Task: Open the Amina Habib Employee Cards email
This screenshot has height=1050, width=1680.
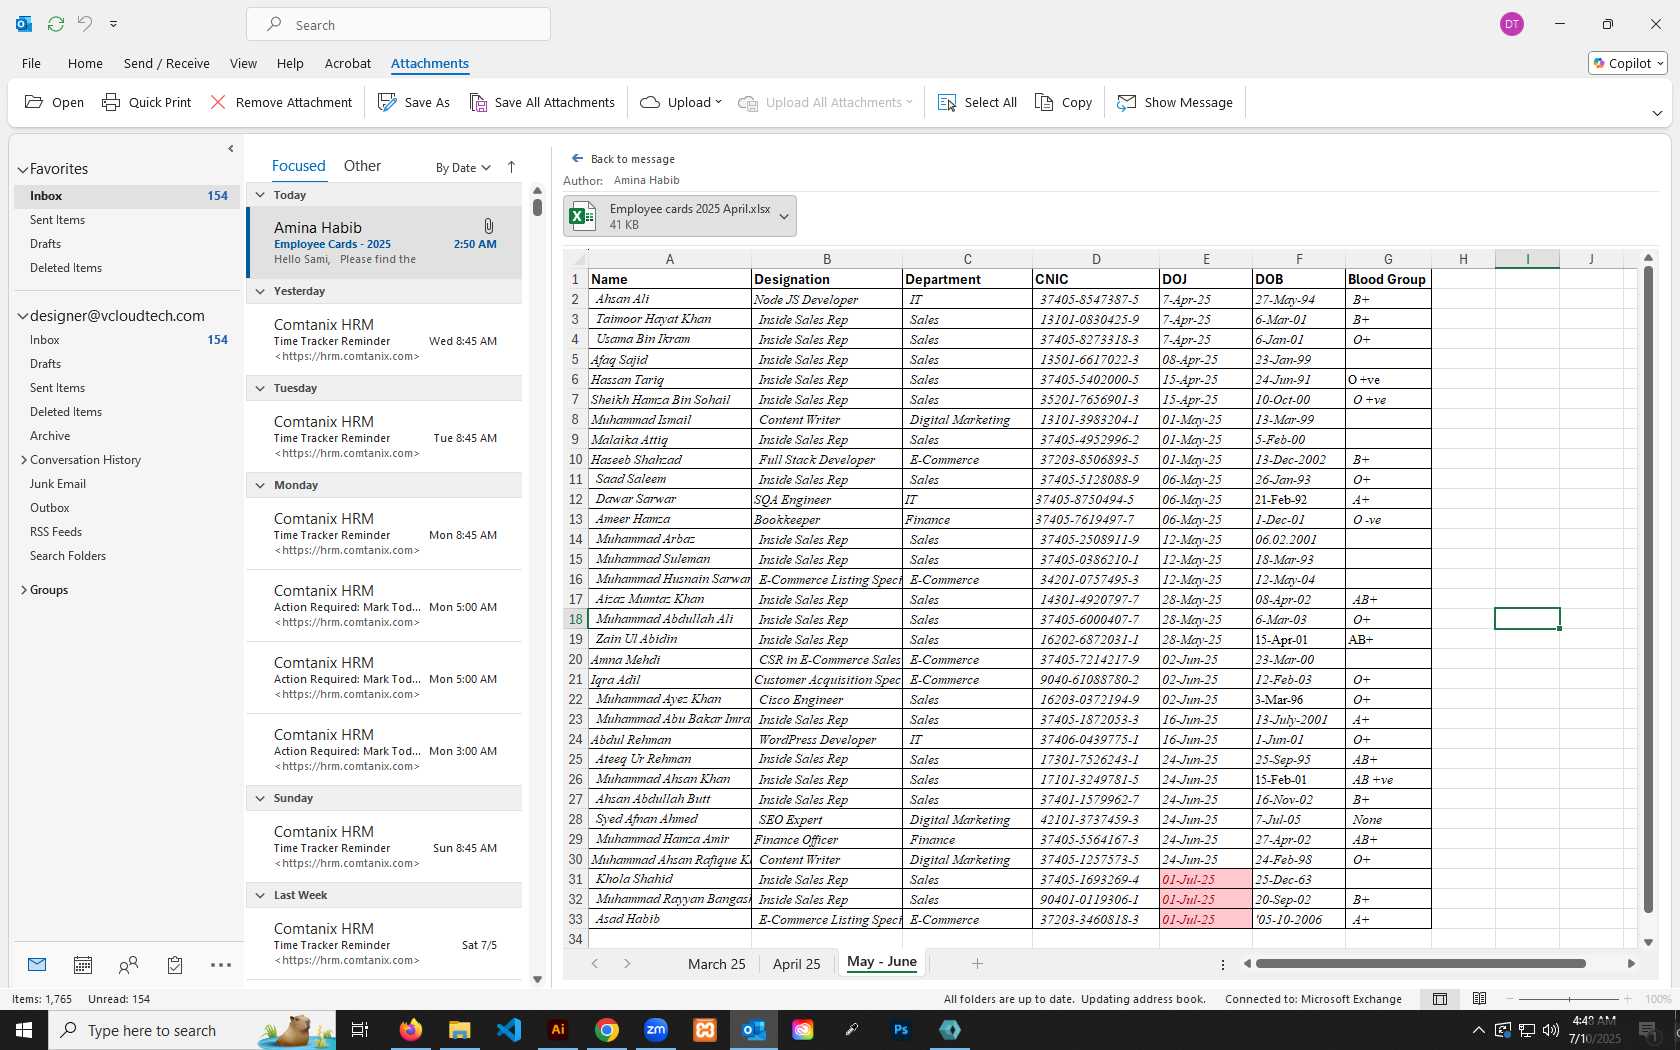Action: [x=385, y=242]
